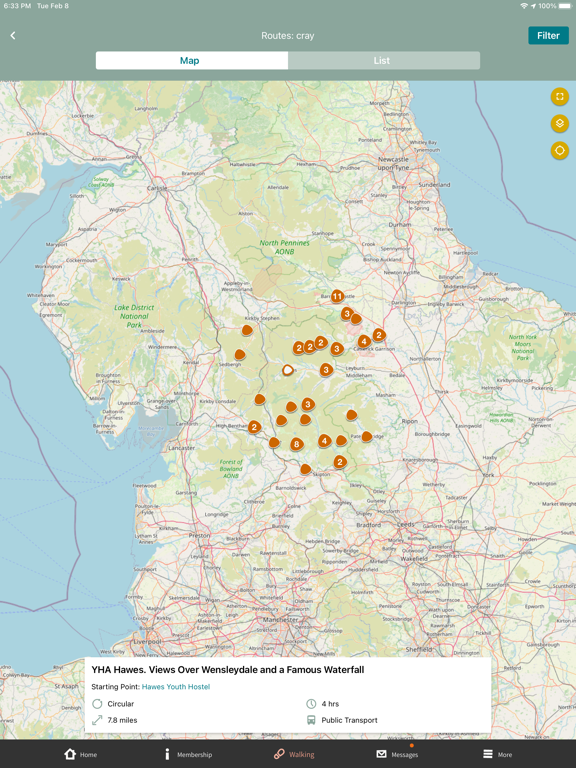The image size is (576, 768).
Task: Open the Walking tab
Action: 294,754
